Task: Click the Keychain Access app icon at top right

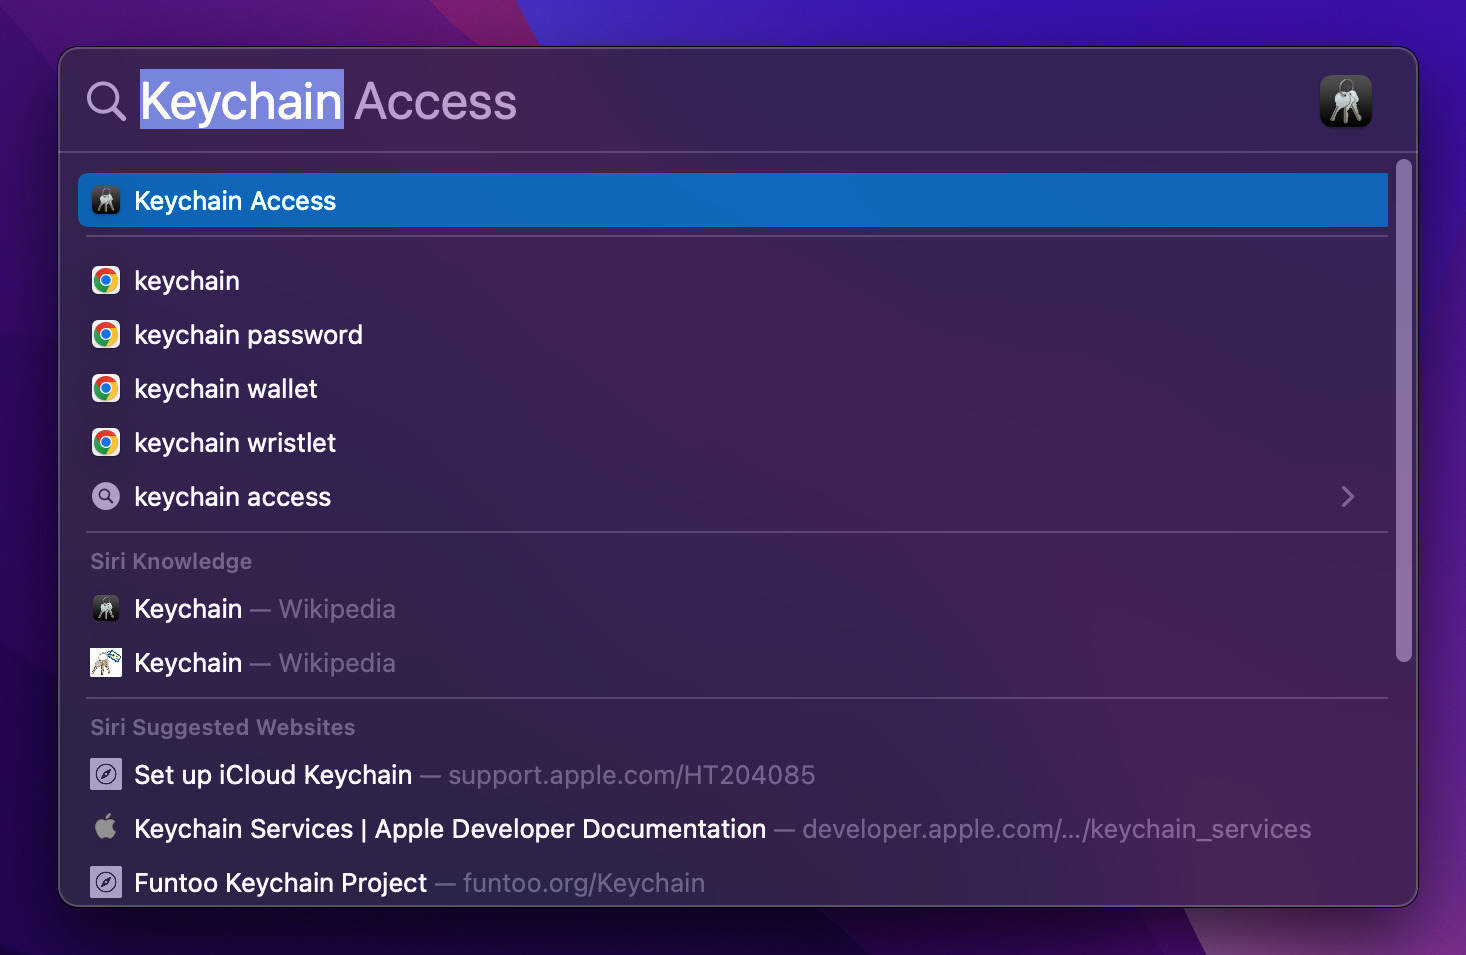Action: [1345, 101]
